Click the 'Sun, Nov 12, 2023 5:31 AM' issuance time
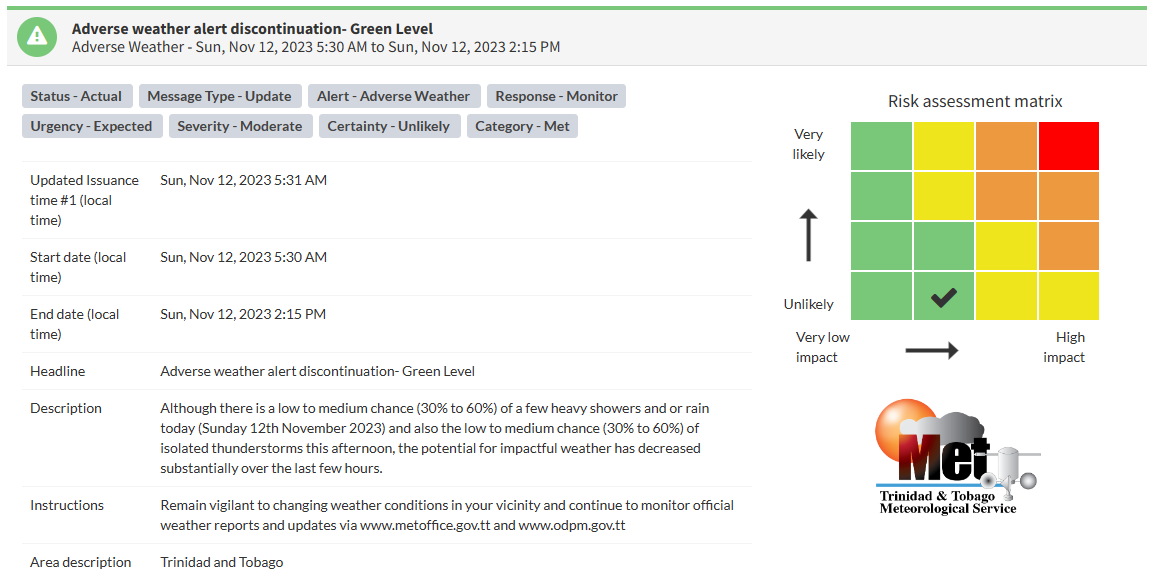The image size is (1154, 582). tap(244, 180)
